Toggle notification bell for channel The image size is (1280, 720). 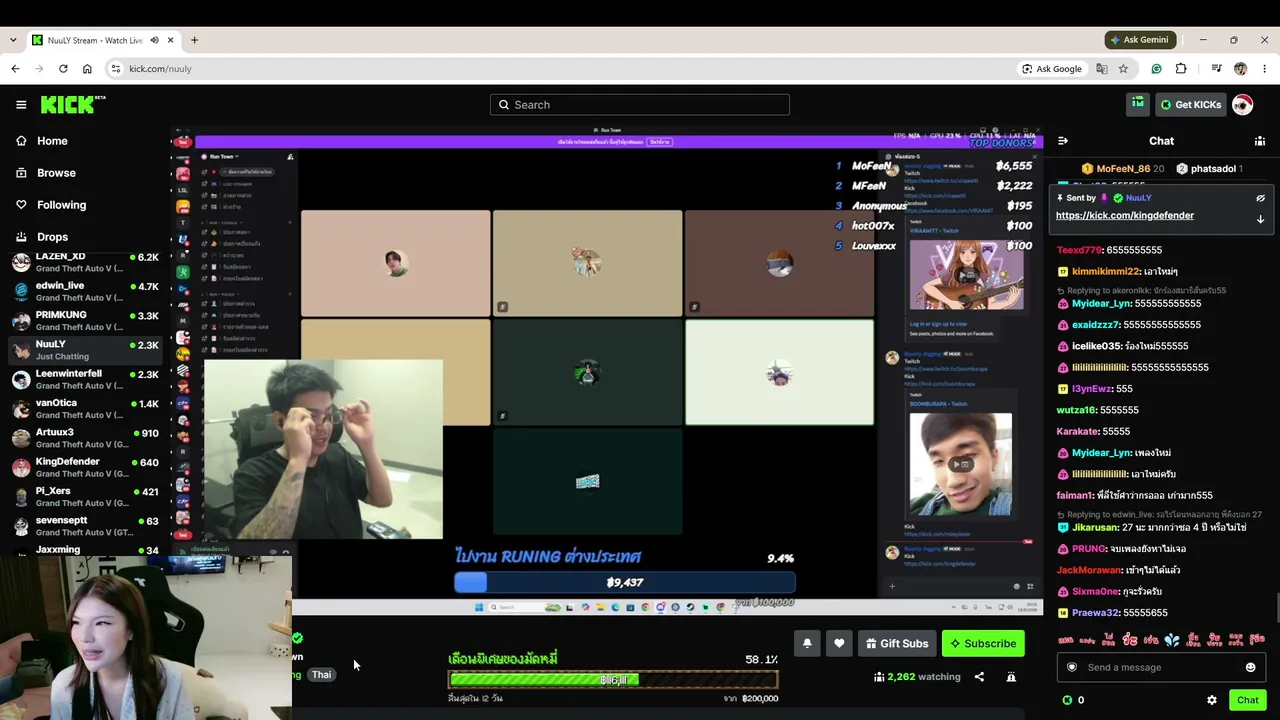pos(807,643)
